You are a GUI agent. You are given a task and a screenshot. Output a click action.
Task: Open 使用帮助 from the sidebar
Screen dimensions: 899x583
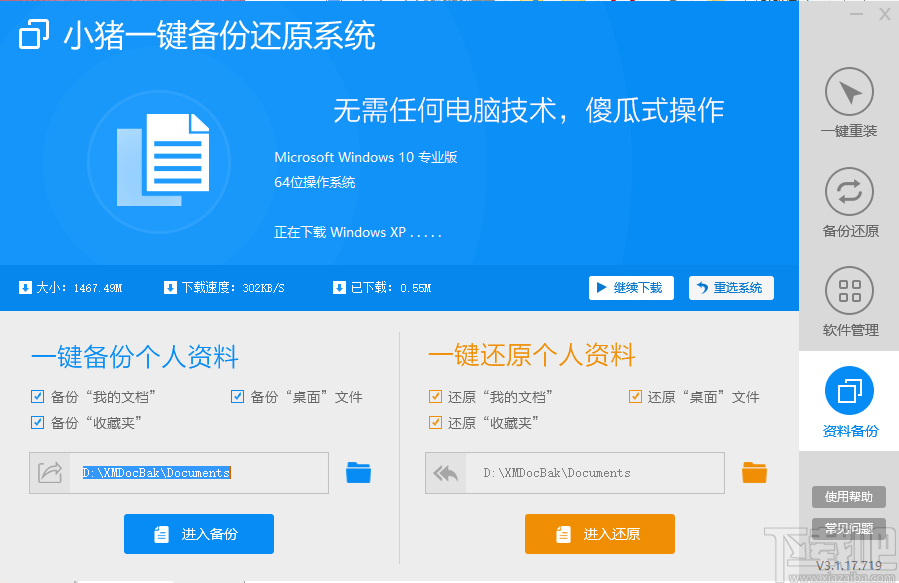(x=848, y=496)
